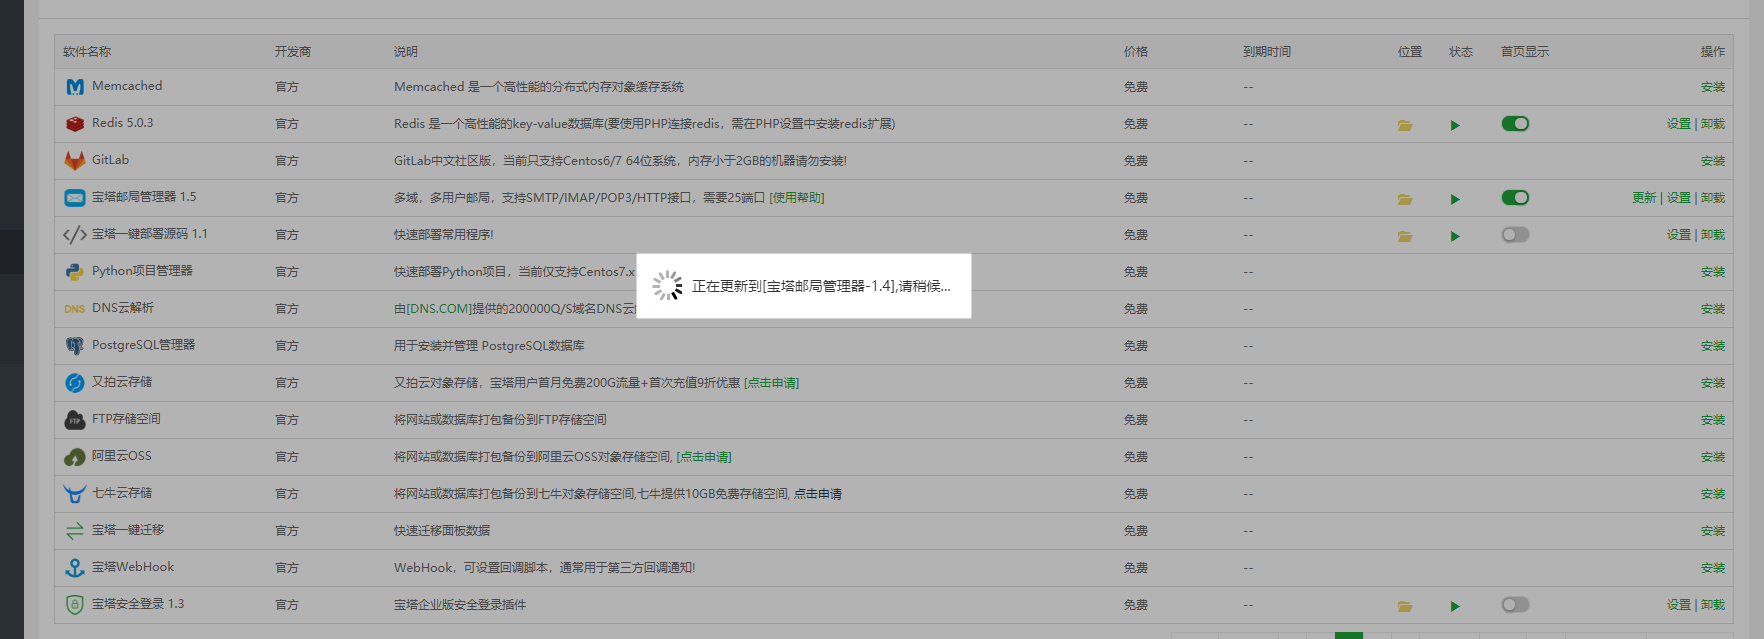1764x639 pixels.
Task: Install 宝塔一键迁移 via 安装 link
Action: point(1713,531)
